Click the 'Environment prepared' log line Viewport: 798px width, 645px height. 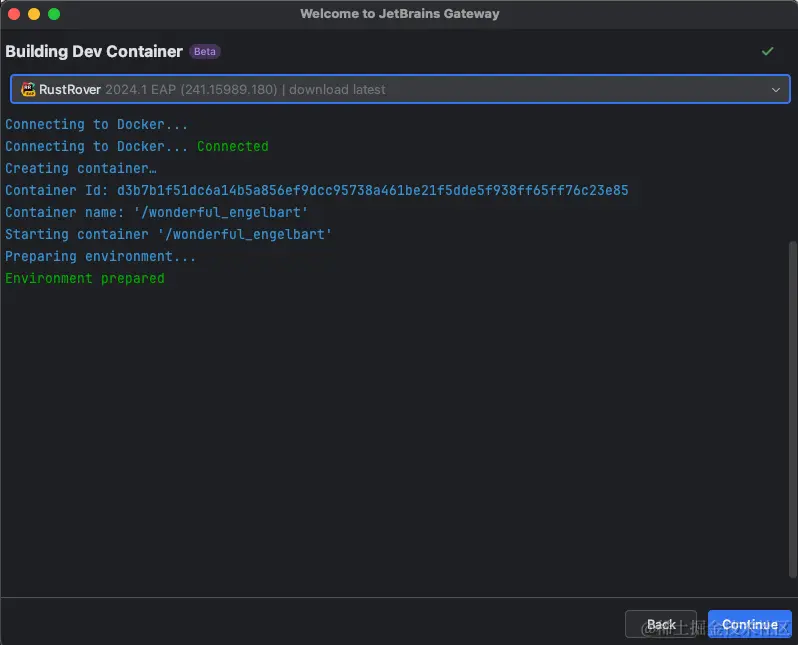[x=85, y=278]
